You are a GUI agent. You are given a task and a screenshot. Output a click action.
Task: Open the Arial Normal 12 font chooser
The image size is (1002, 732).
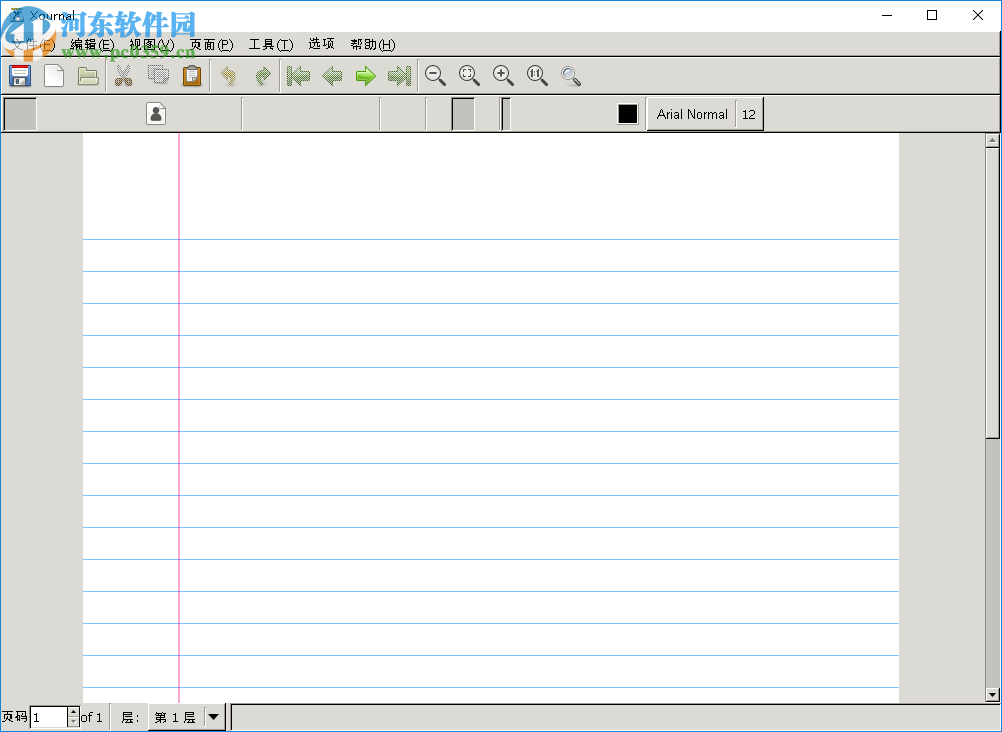tap(705, 114)
